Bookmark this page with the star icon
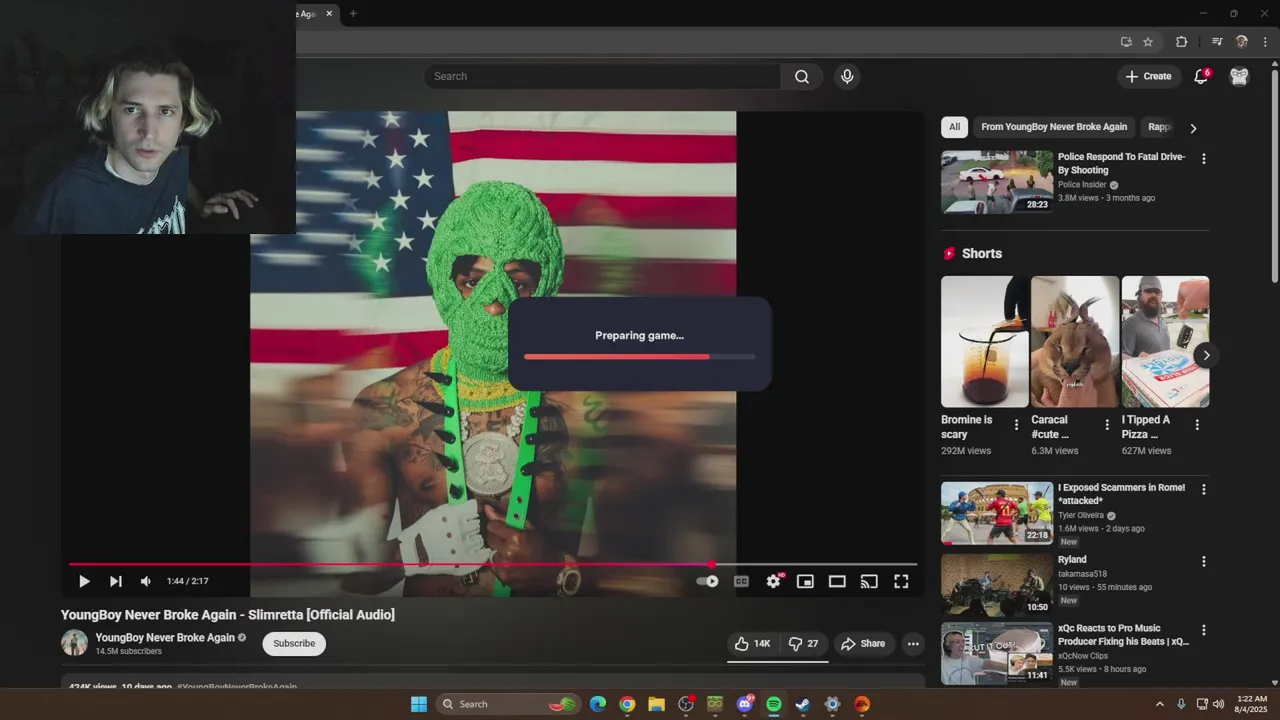Screen dimensions: 1280x720 click(x=1148, y=42)
